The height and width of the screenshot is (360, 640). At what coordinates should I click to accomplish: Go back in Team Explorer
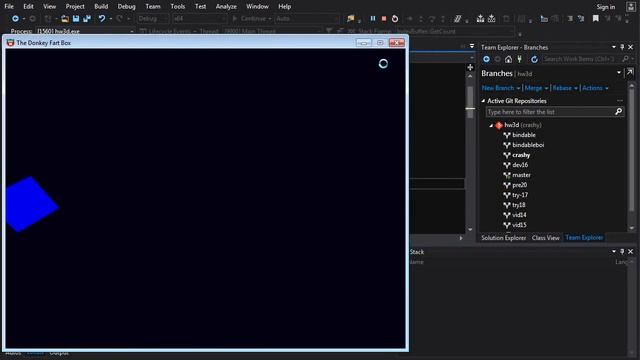click(x=487, y=59)
